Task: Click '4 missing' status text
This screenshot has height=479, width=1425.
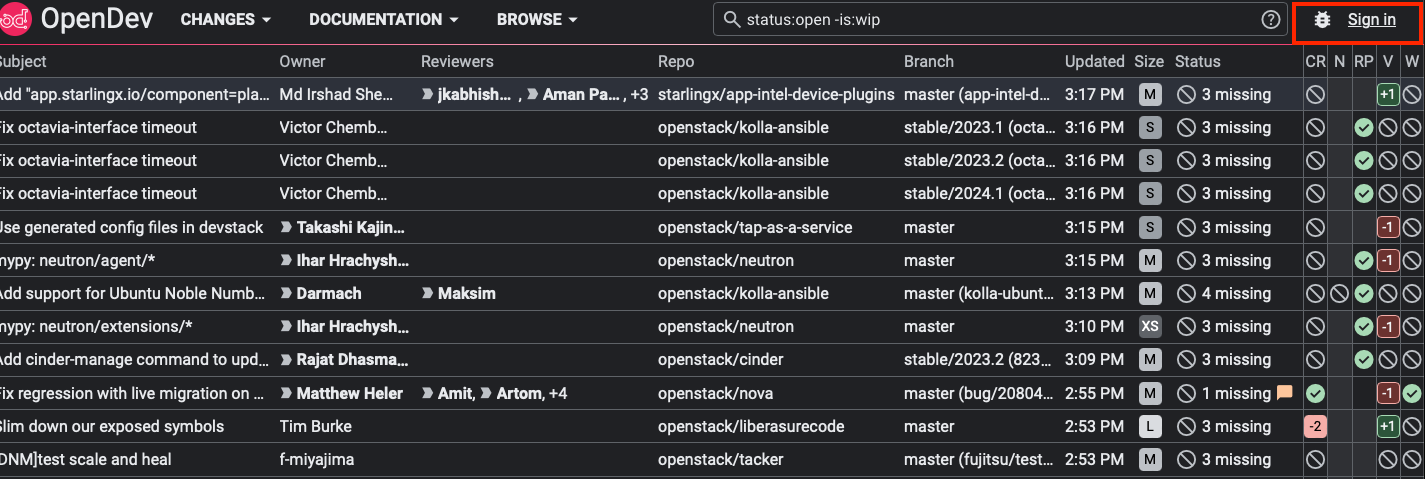Action: [x=1236, y=294]
